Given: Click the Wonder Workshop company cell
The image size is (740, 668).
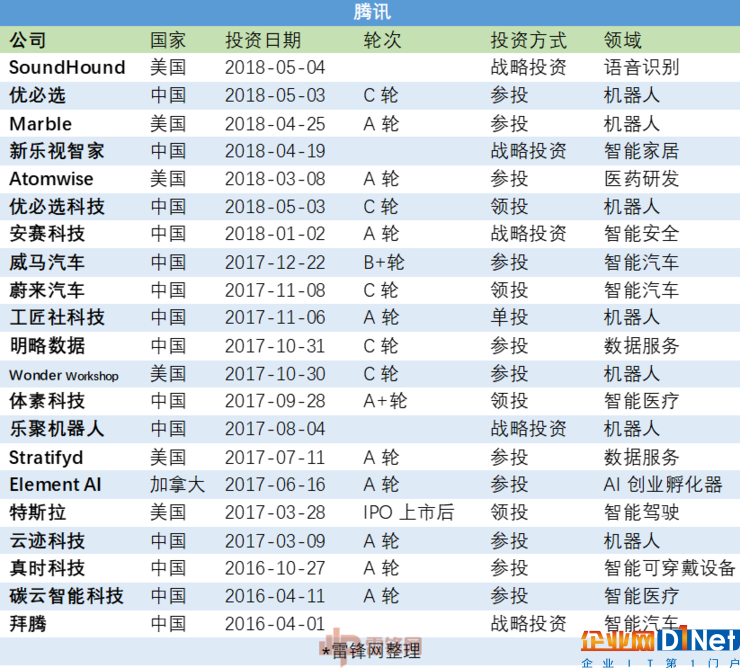Looking at the screenshot, I should (x=64, y=375).
